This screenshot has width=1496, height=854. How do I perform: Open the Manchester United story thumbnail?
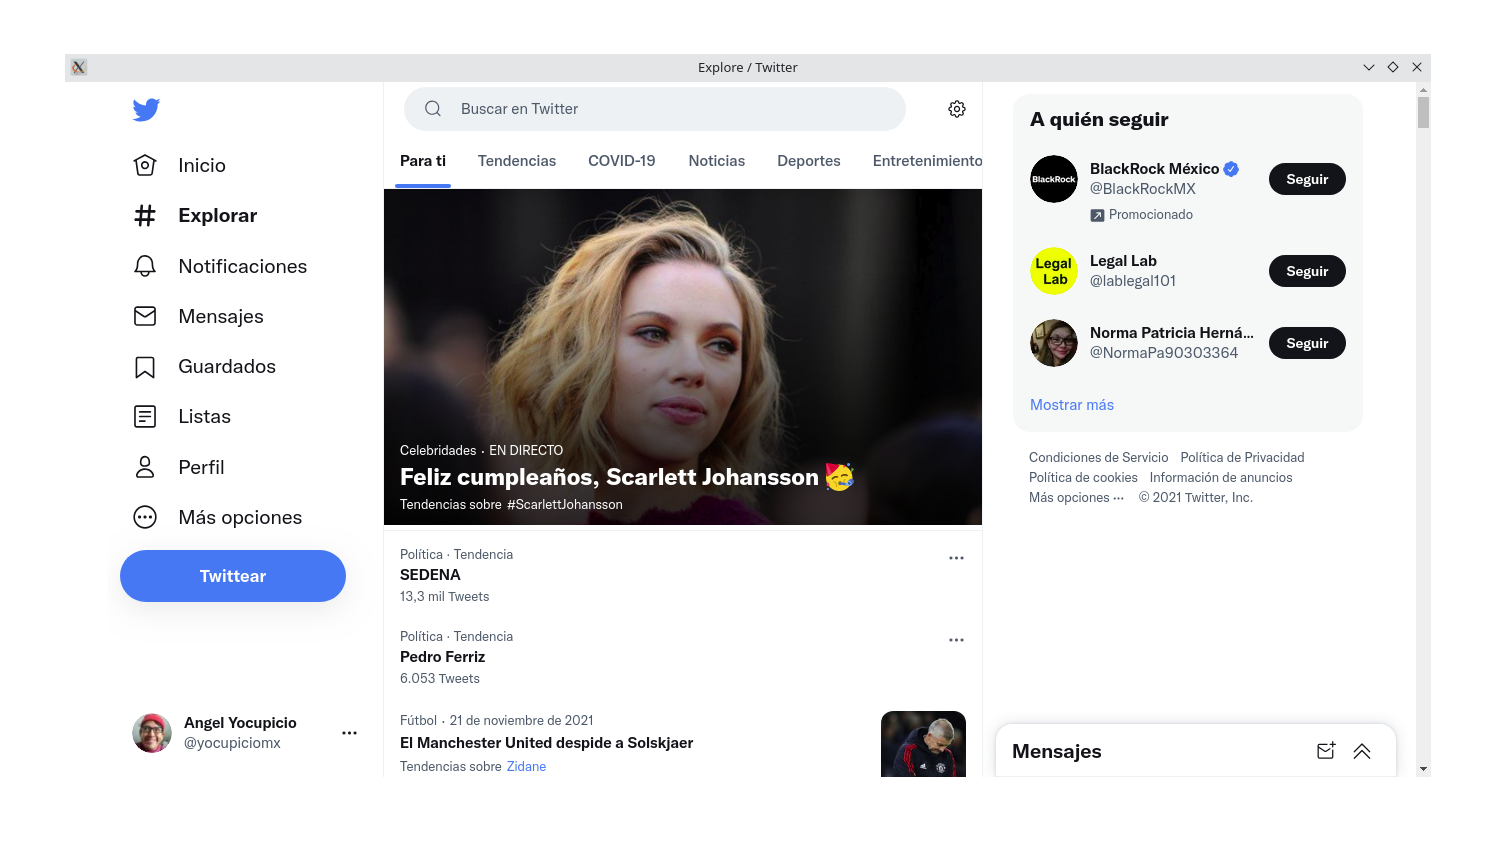(x=923, y=744)
